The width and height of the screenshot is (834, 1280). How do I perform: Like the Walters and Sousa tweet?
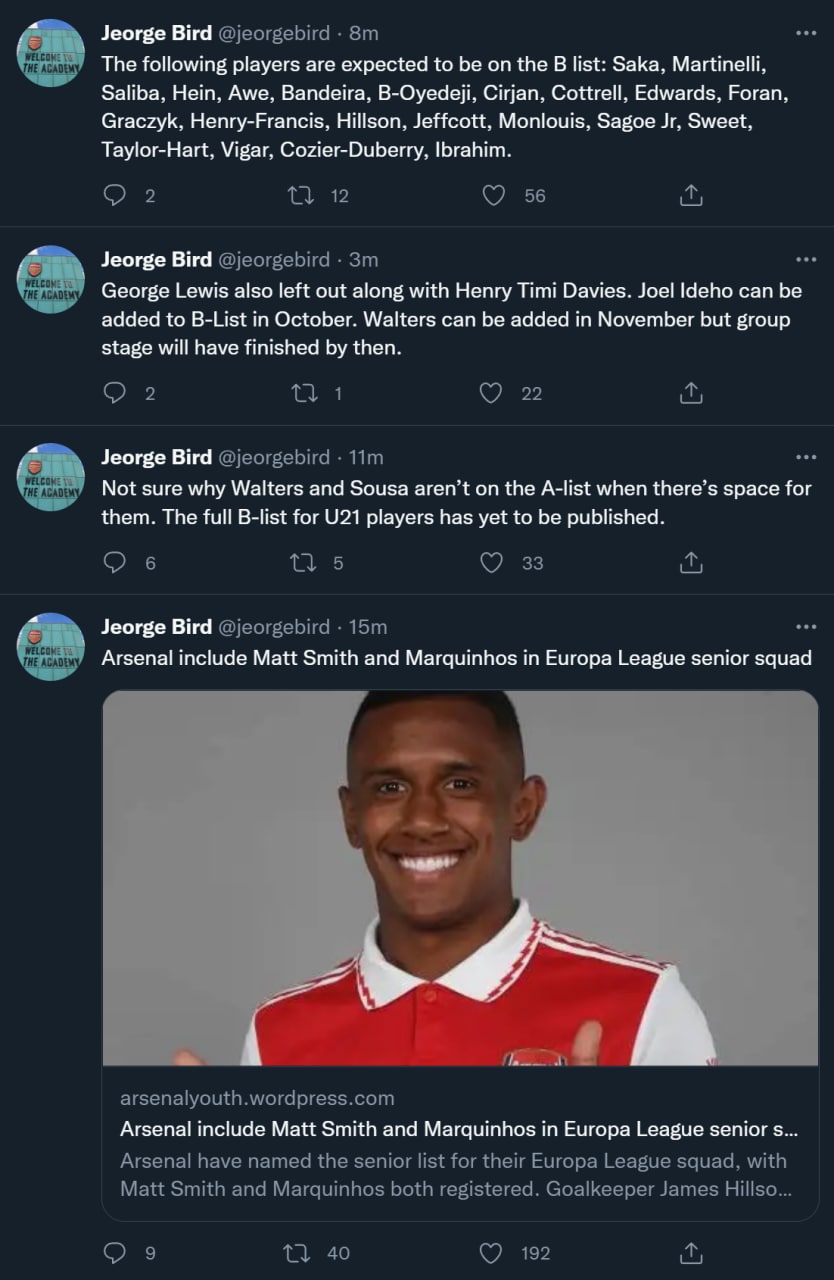coord(491,563)
